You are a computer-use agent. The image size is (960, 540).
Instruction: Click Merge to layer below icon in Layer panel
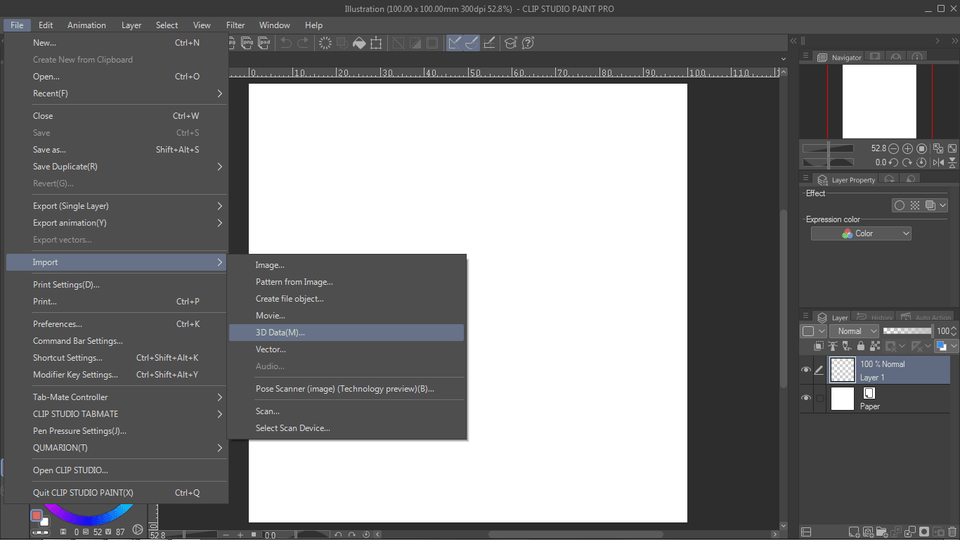910,531
